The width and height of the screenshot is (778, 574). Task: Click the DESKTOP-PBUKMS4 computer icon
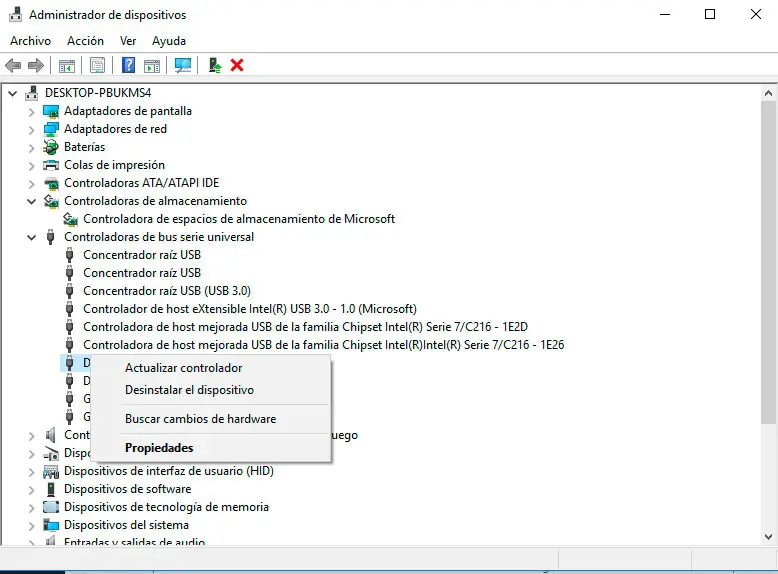[32, 93]
